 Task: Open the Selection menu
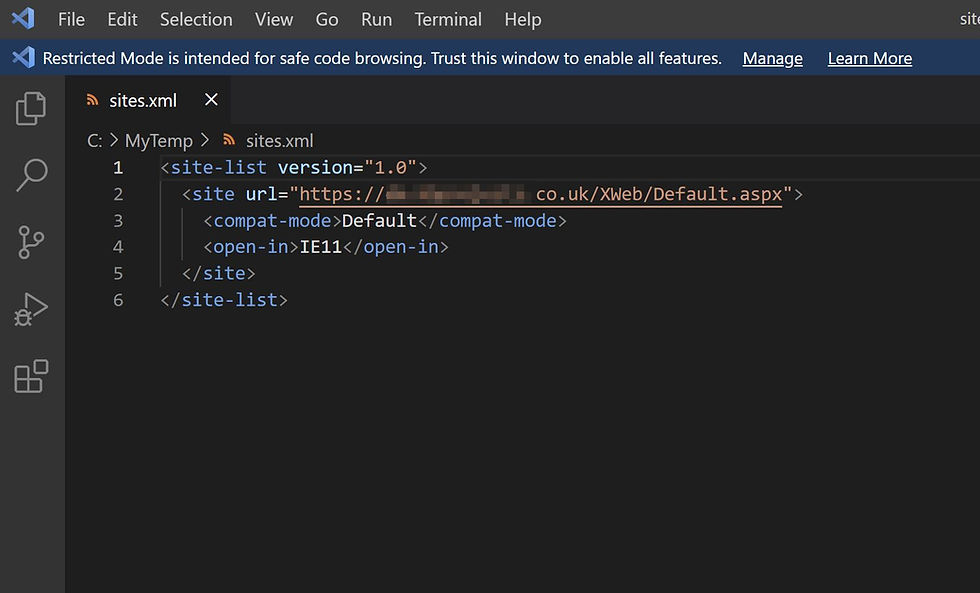click(196, 19)
